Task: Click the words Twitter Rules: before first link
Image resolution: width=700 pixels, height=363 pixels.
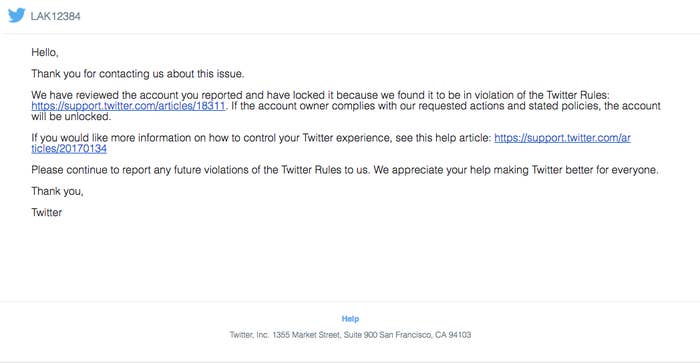Action: tap(578, 95)
